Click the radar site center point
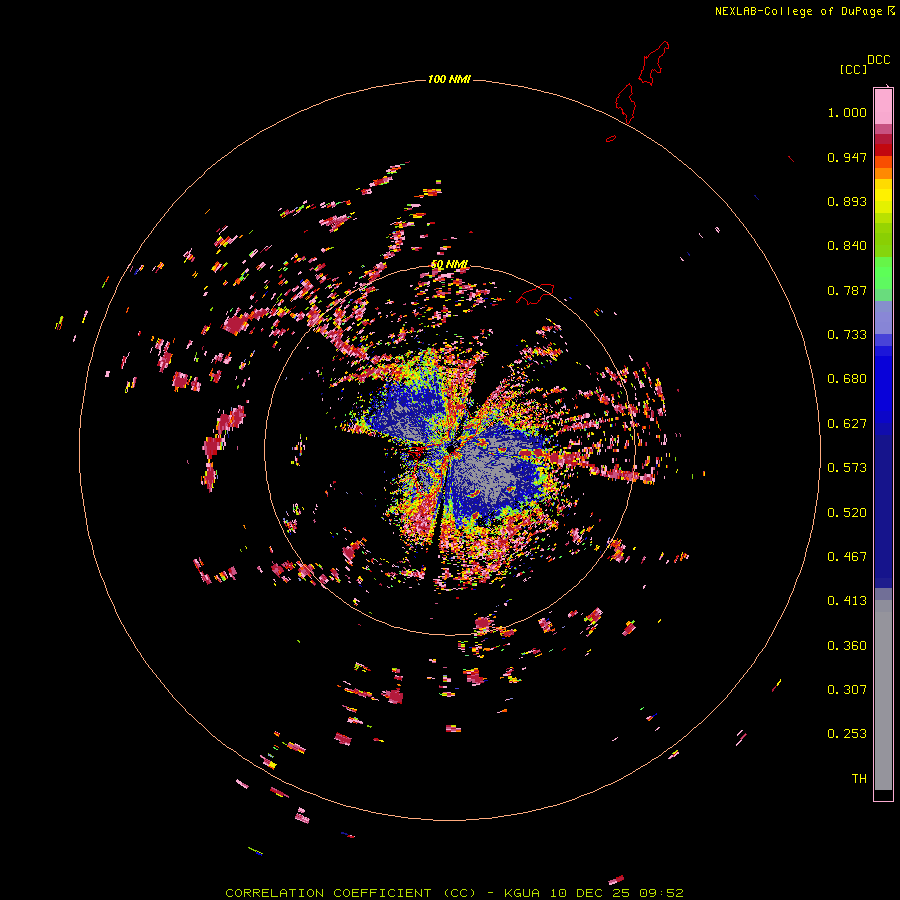Screen dimensions: 900x900 (451, 448)
